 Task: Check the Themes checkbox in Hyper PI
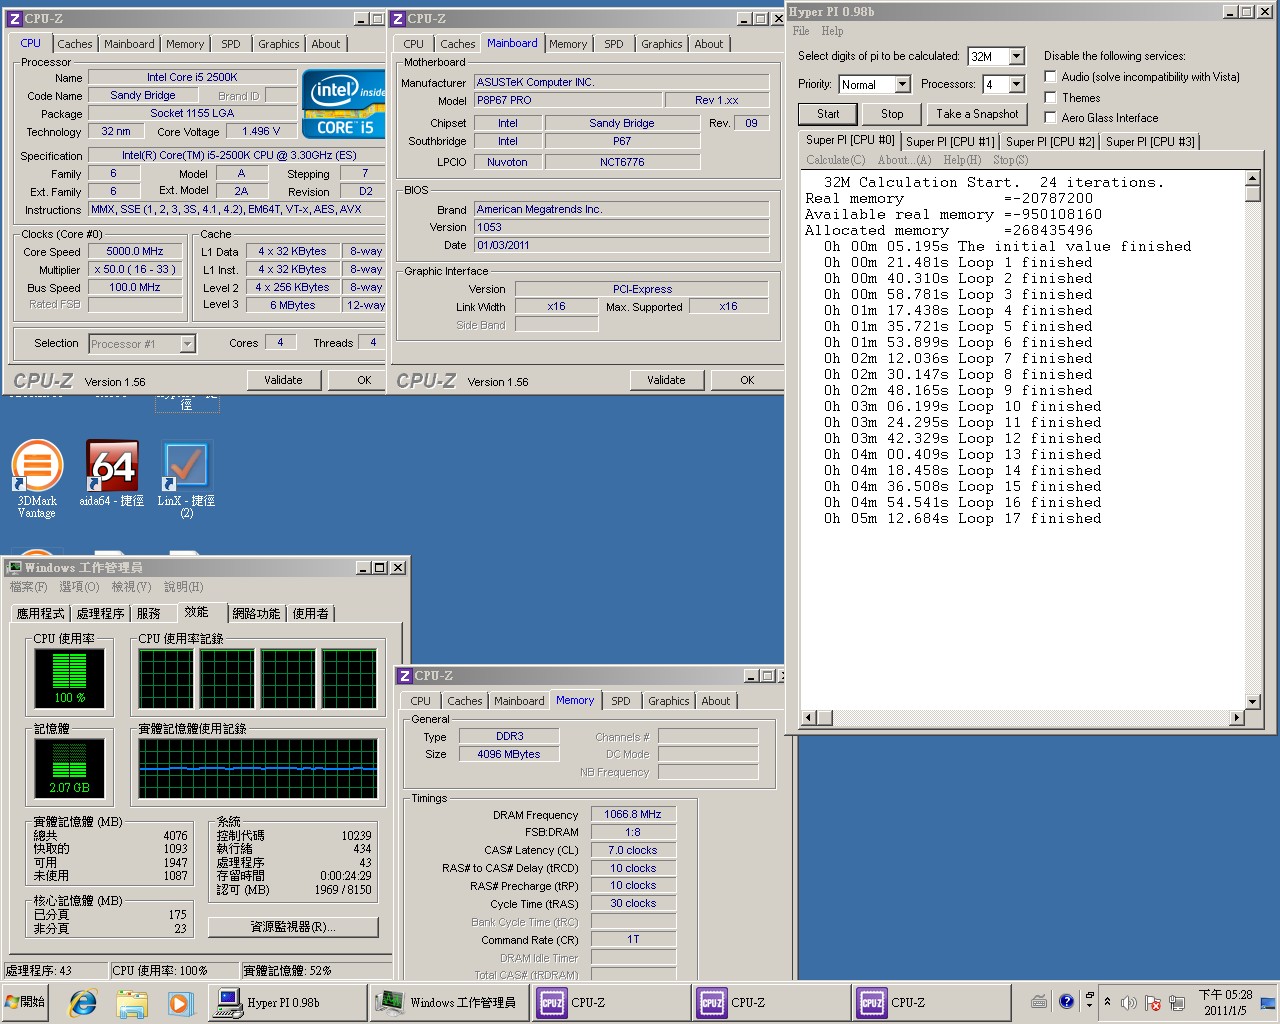click(1050, 97)
